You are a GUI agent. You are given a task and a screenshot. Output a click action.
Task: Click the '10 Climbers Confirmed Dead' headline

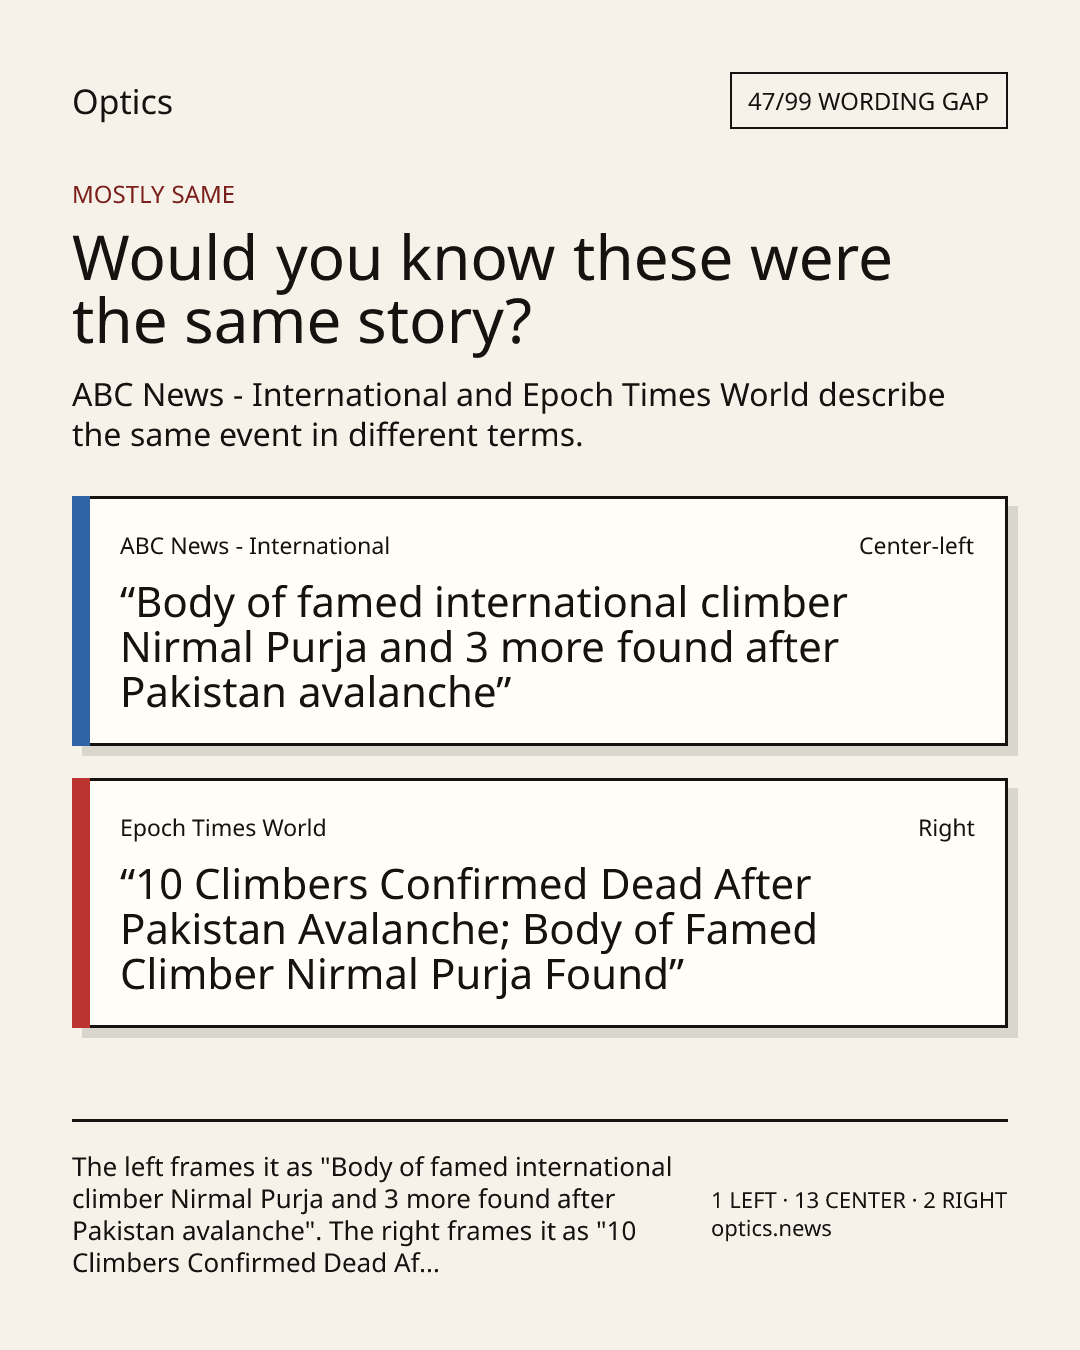pyautogui.click(x=469, y=929)
